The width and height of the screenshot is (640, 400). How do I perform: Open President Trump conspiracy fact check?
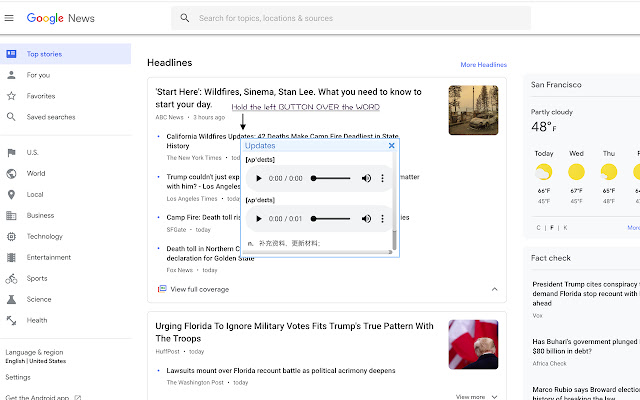click(x=586, y=293)
